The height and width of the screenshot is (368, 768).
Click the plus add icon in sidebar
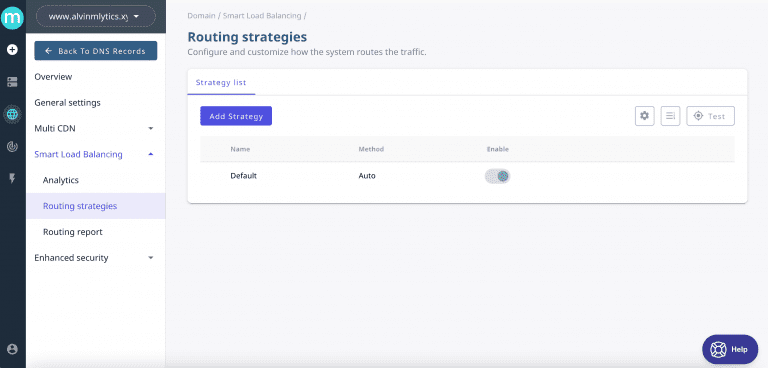pyautogui.click(x=12, y=49)
